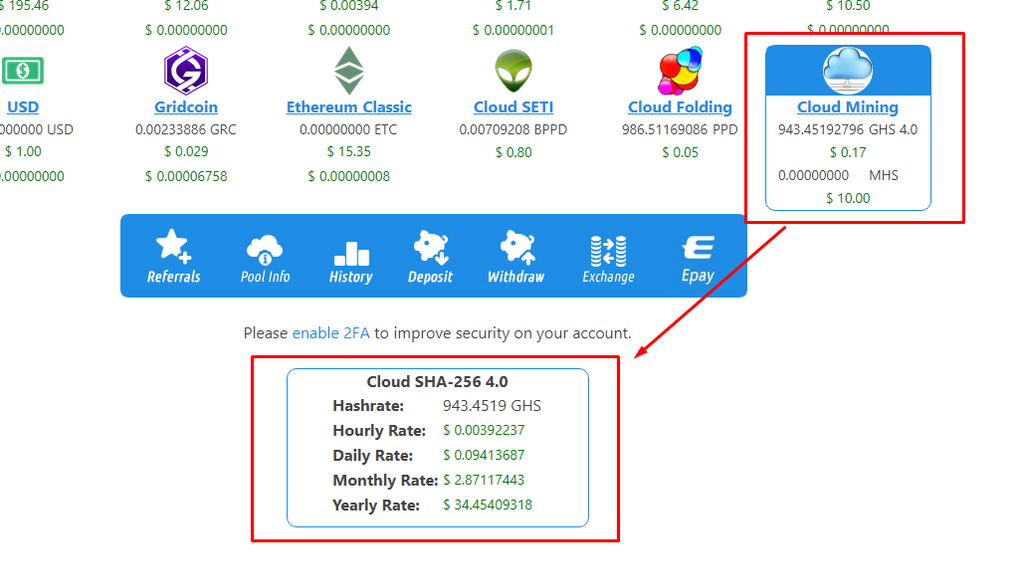Select Cloud SETI balance 0.00709208 BPPD
The width and height of the screenshot is (1024, 567).
coord(513,129)
